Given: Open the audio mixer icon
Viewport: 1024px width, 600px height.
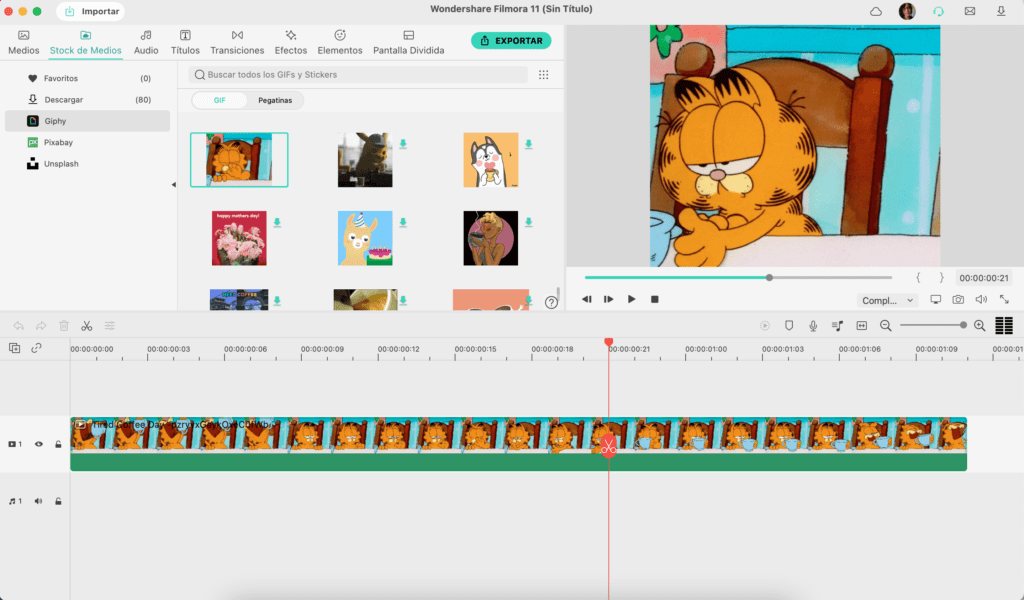Looking at the screenshot, I should (837, 326).
